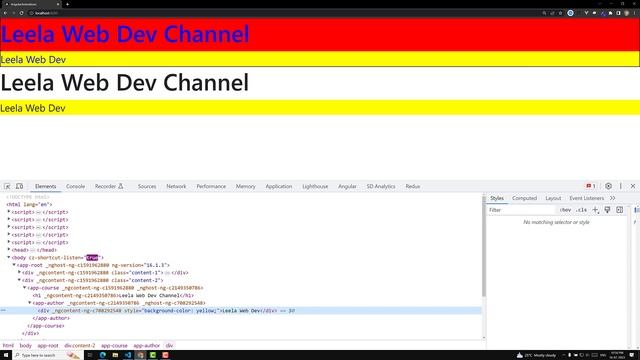Switch to the Console tab
The width and height of the screenshot is (640, 360).
coord(76,186)
